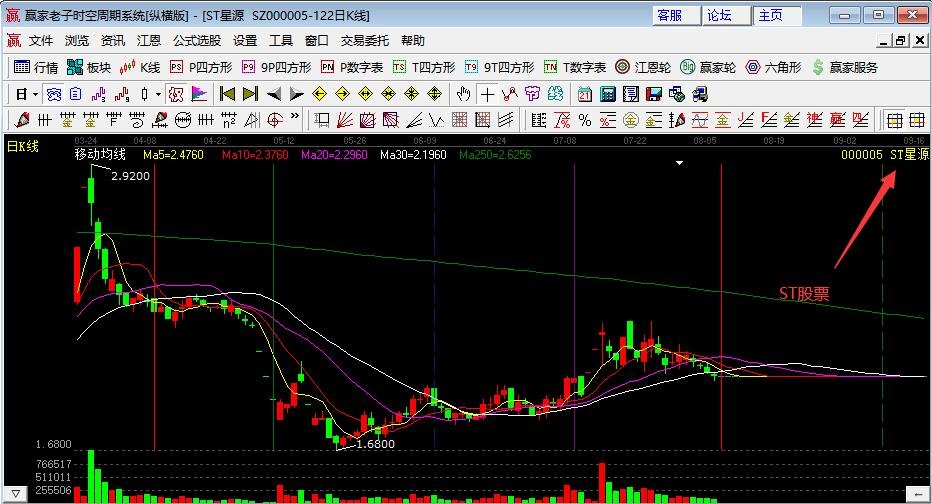Open the 六角形 hexagon tool
Screen dimensions: 932x504
coord(773,67)
